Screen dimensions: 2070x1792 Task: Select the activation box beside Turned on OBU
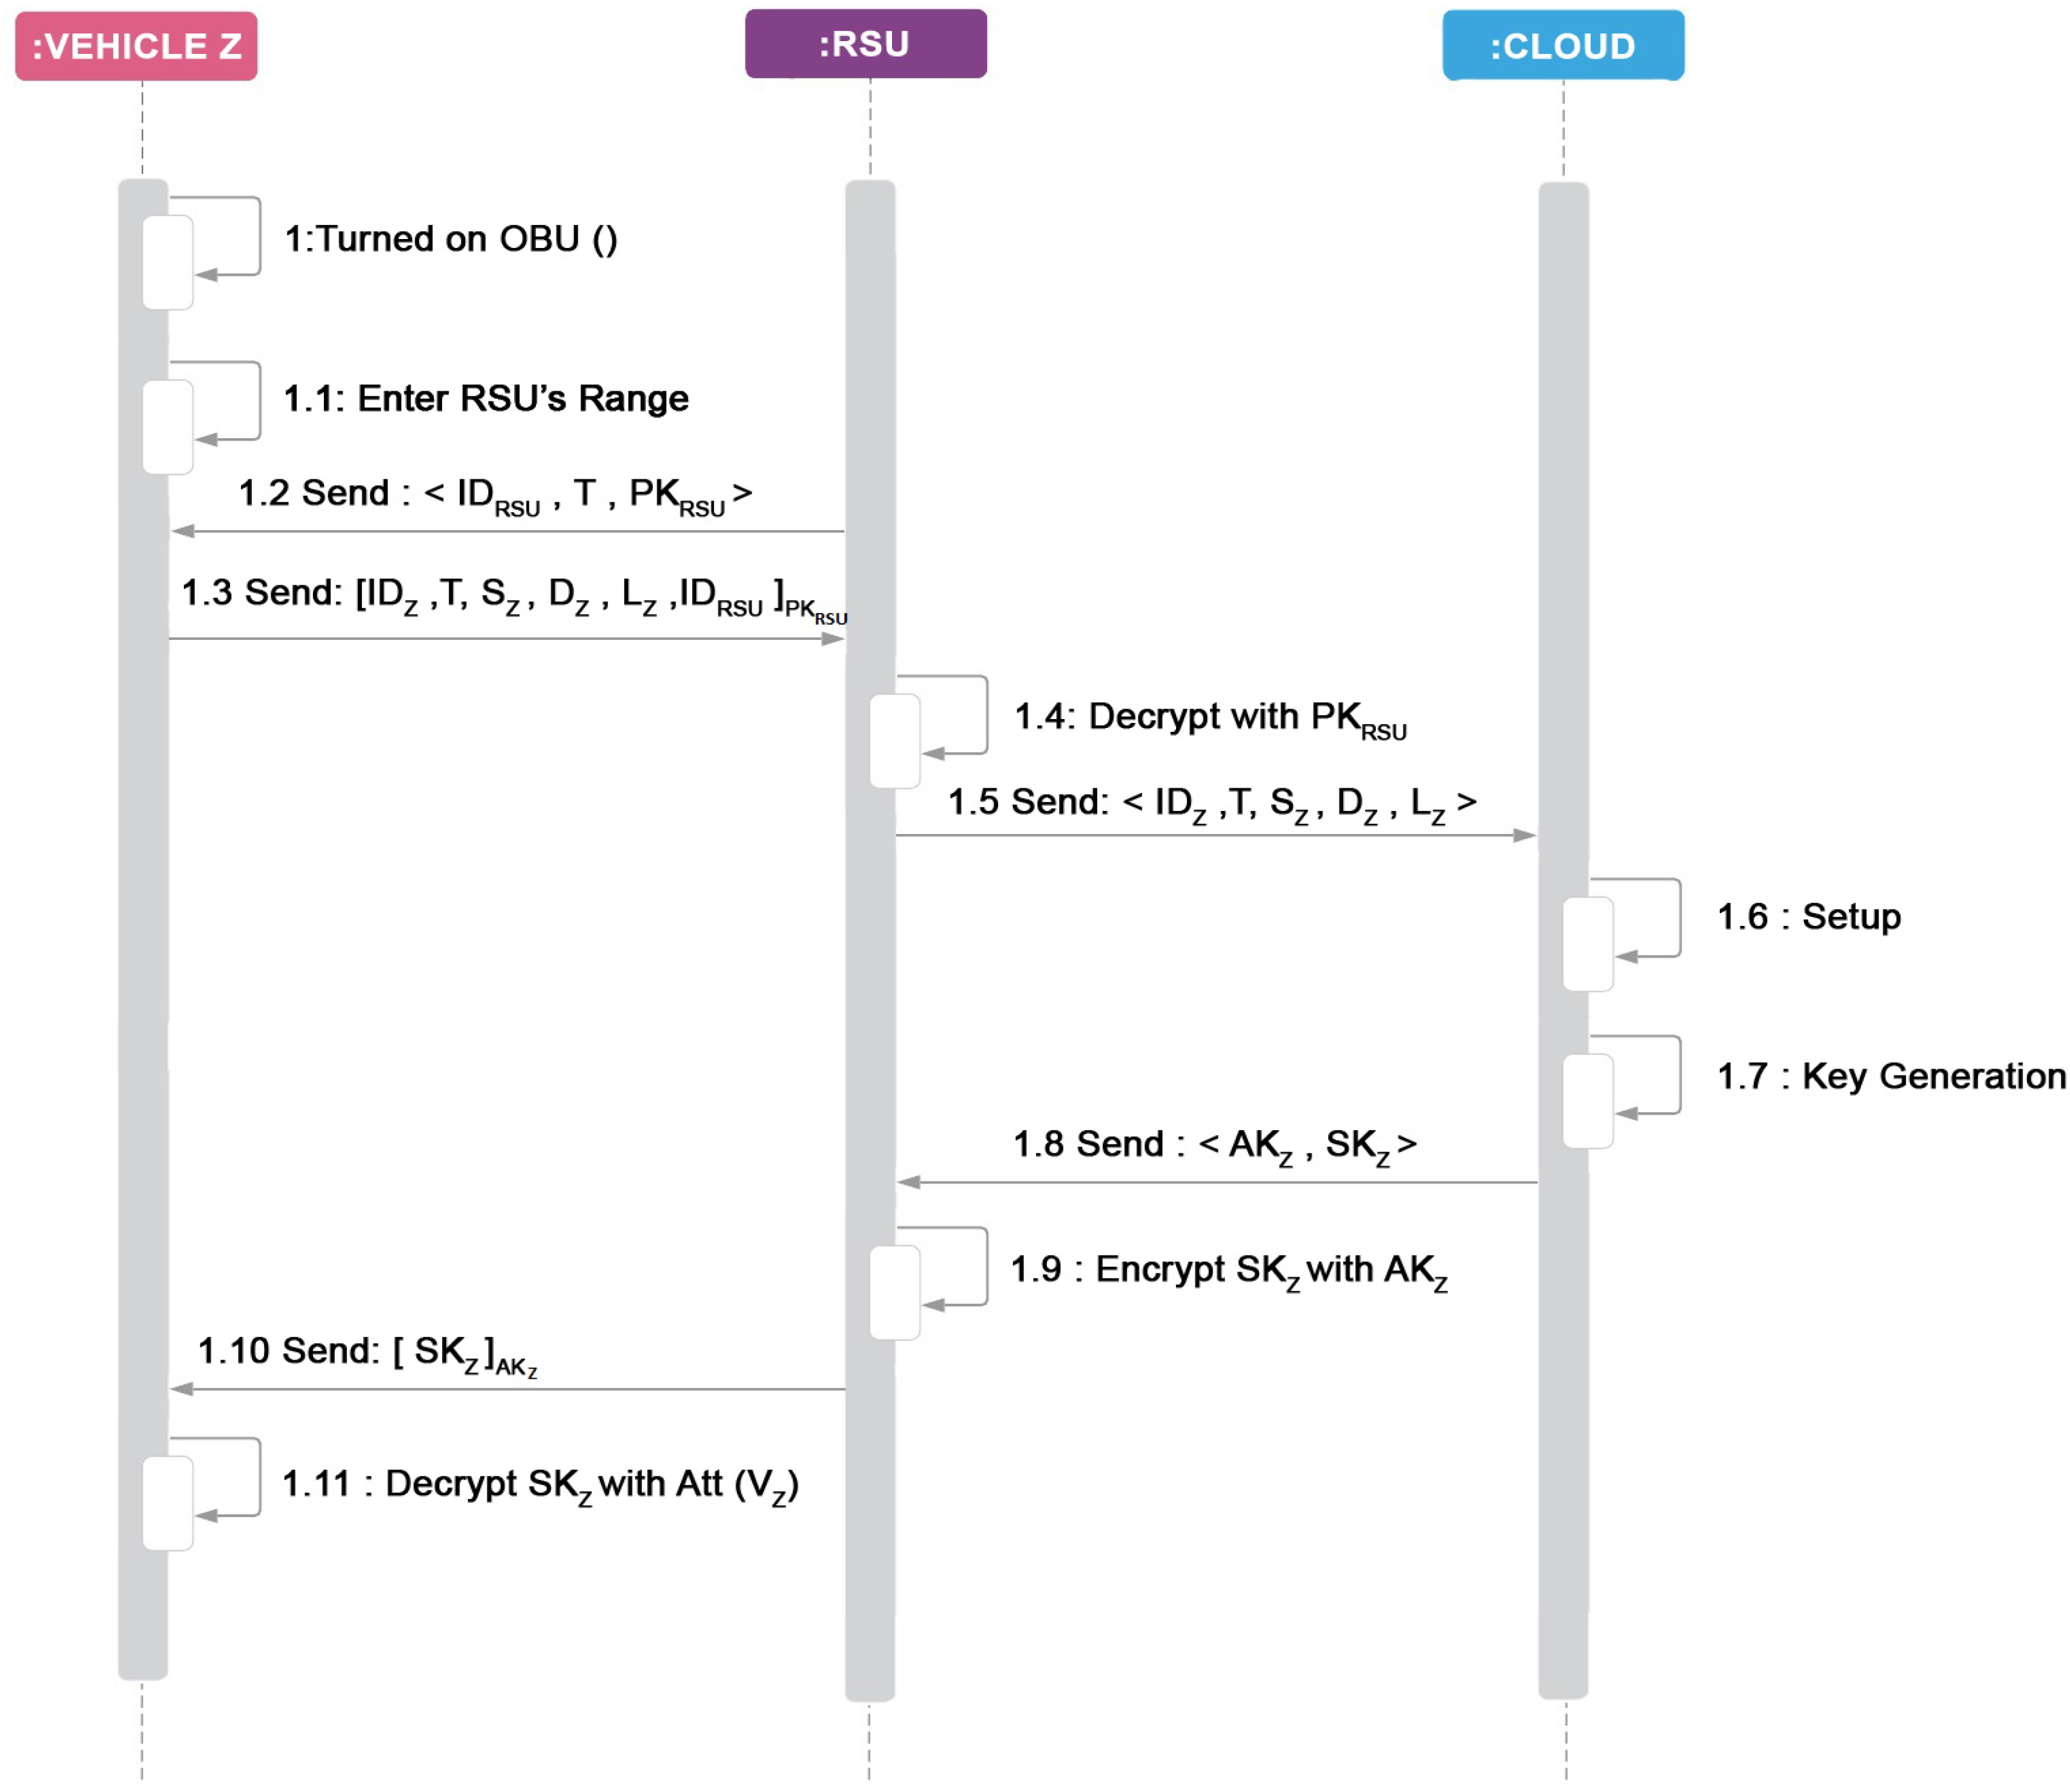click(x=168, y=262)
